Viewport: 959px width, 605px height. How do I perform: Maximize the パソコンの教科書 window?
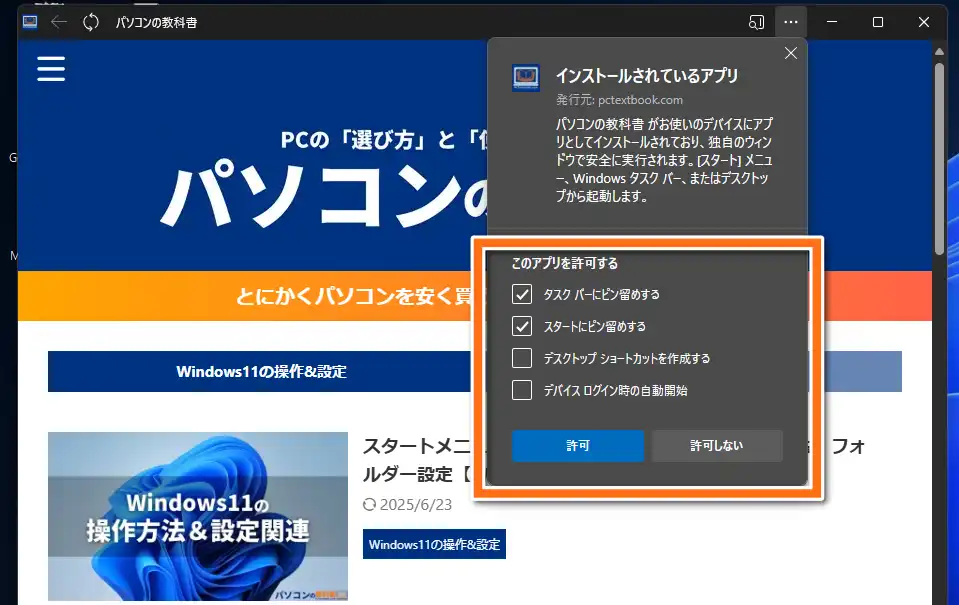coord(878,23)
